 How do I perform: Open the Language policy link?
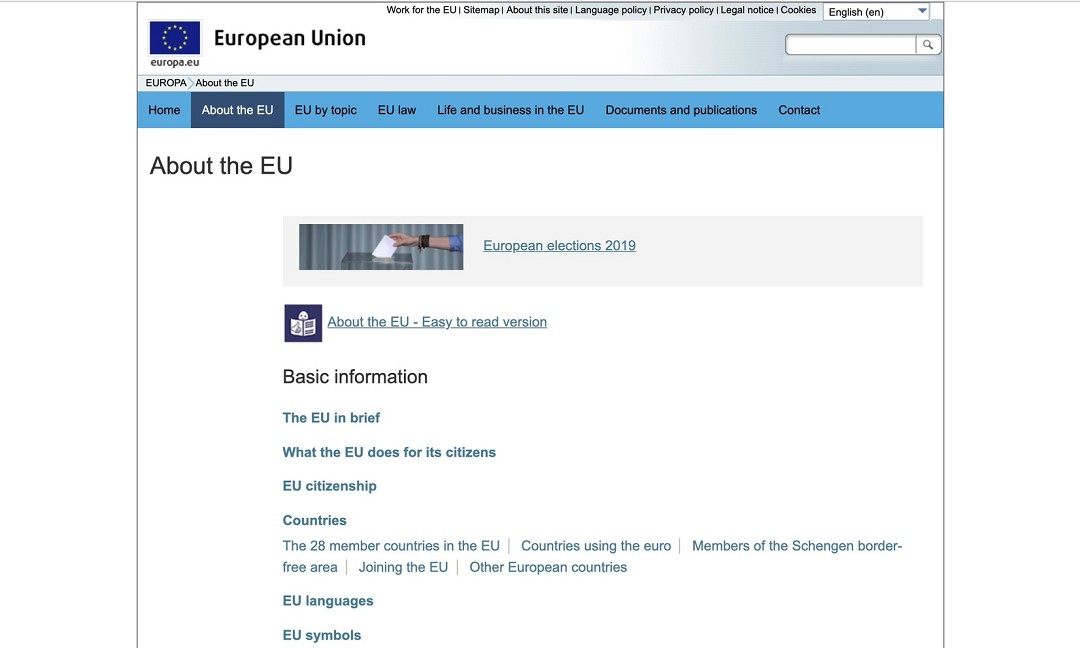click(x=611, y=10)
